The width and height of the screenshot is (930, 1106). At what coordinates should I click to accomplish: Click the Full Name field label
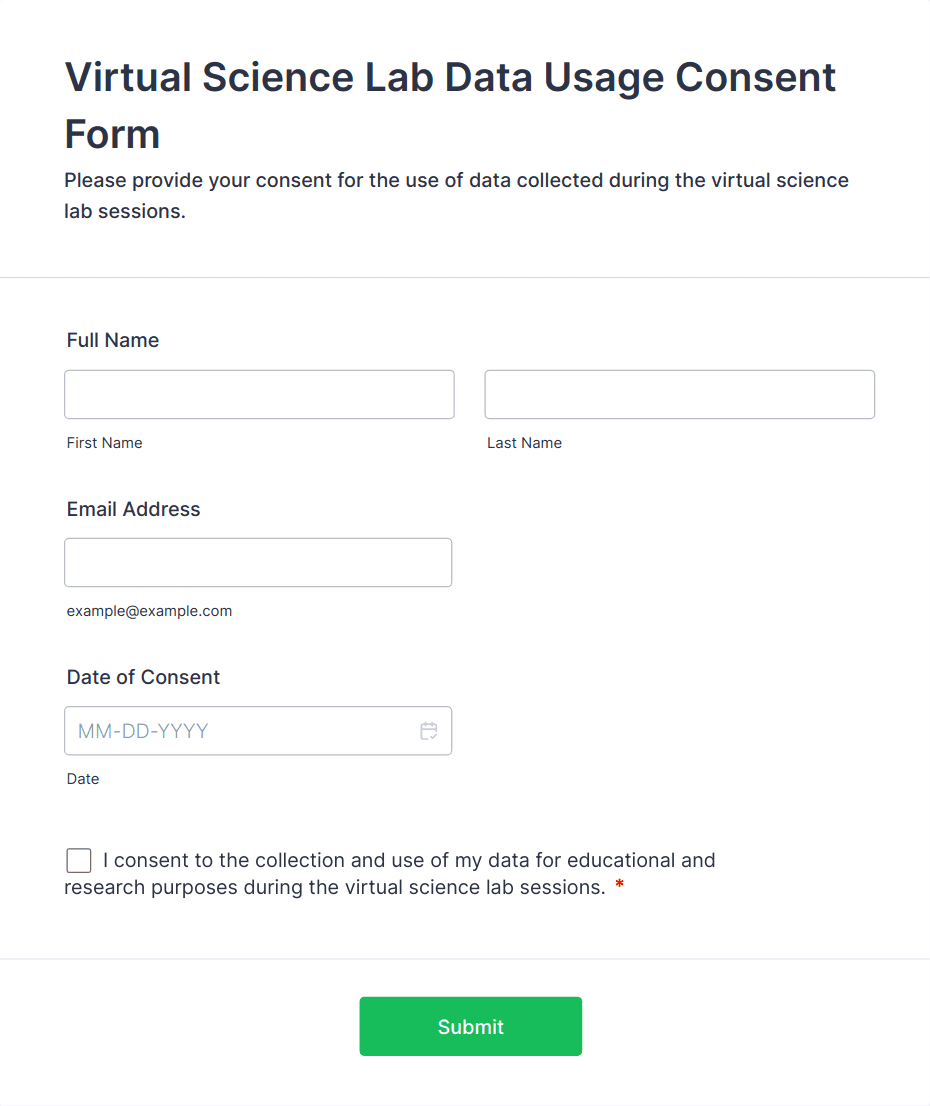(x=113, y=341)
